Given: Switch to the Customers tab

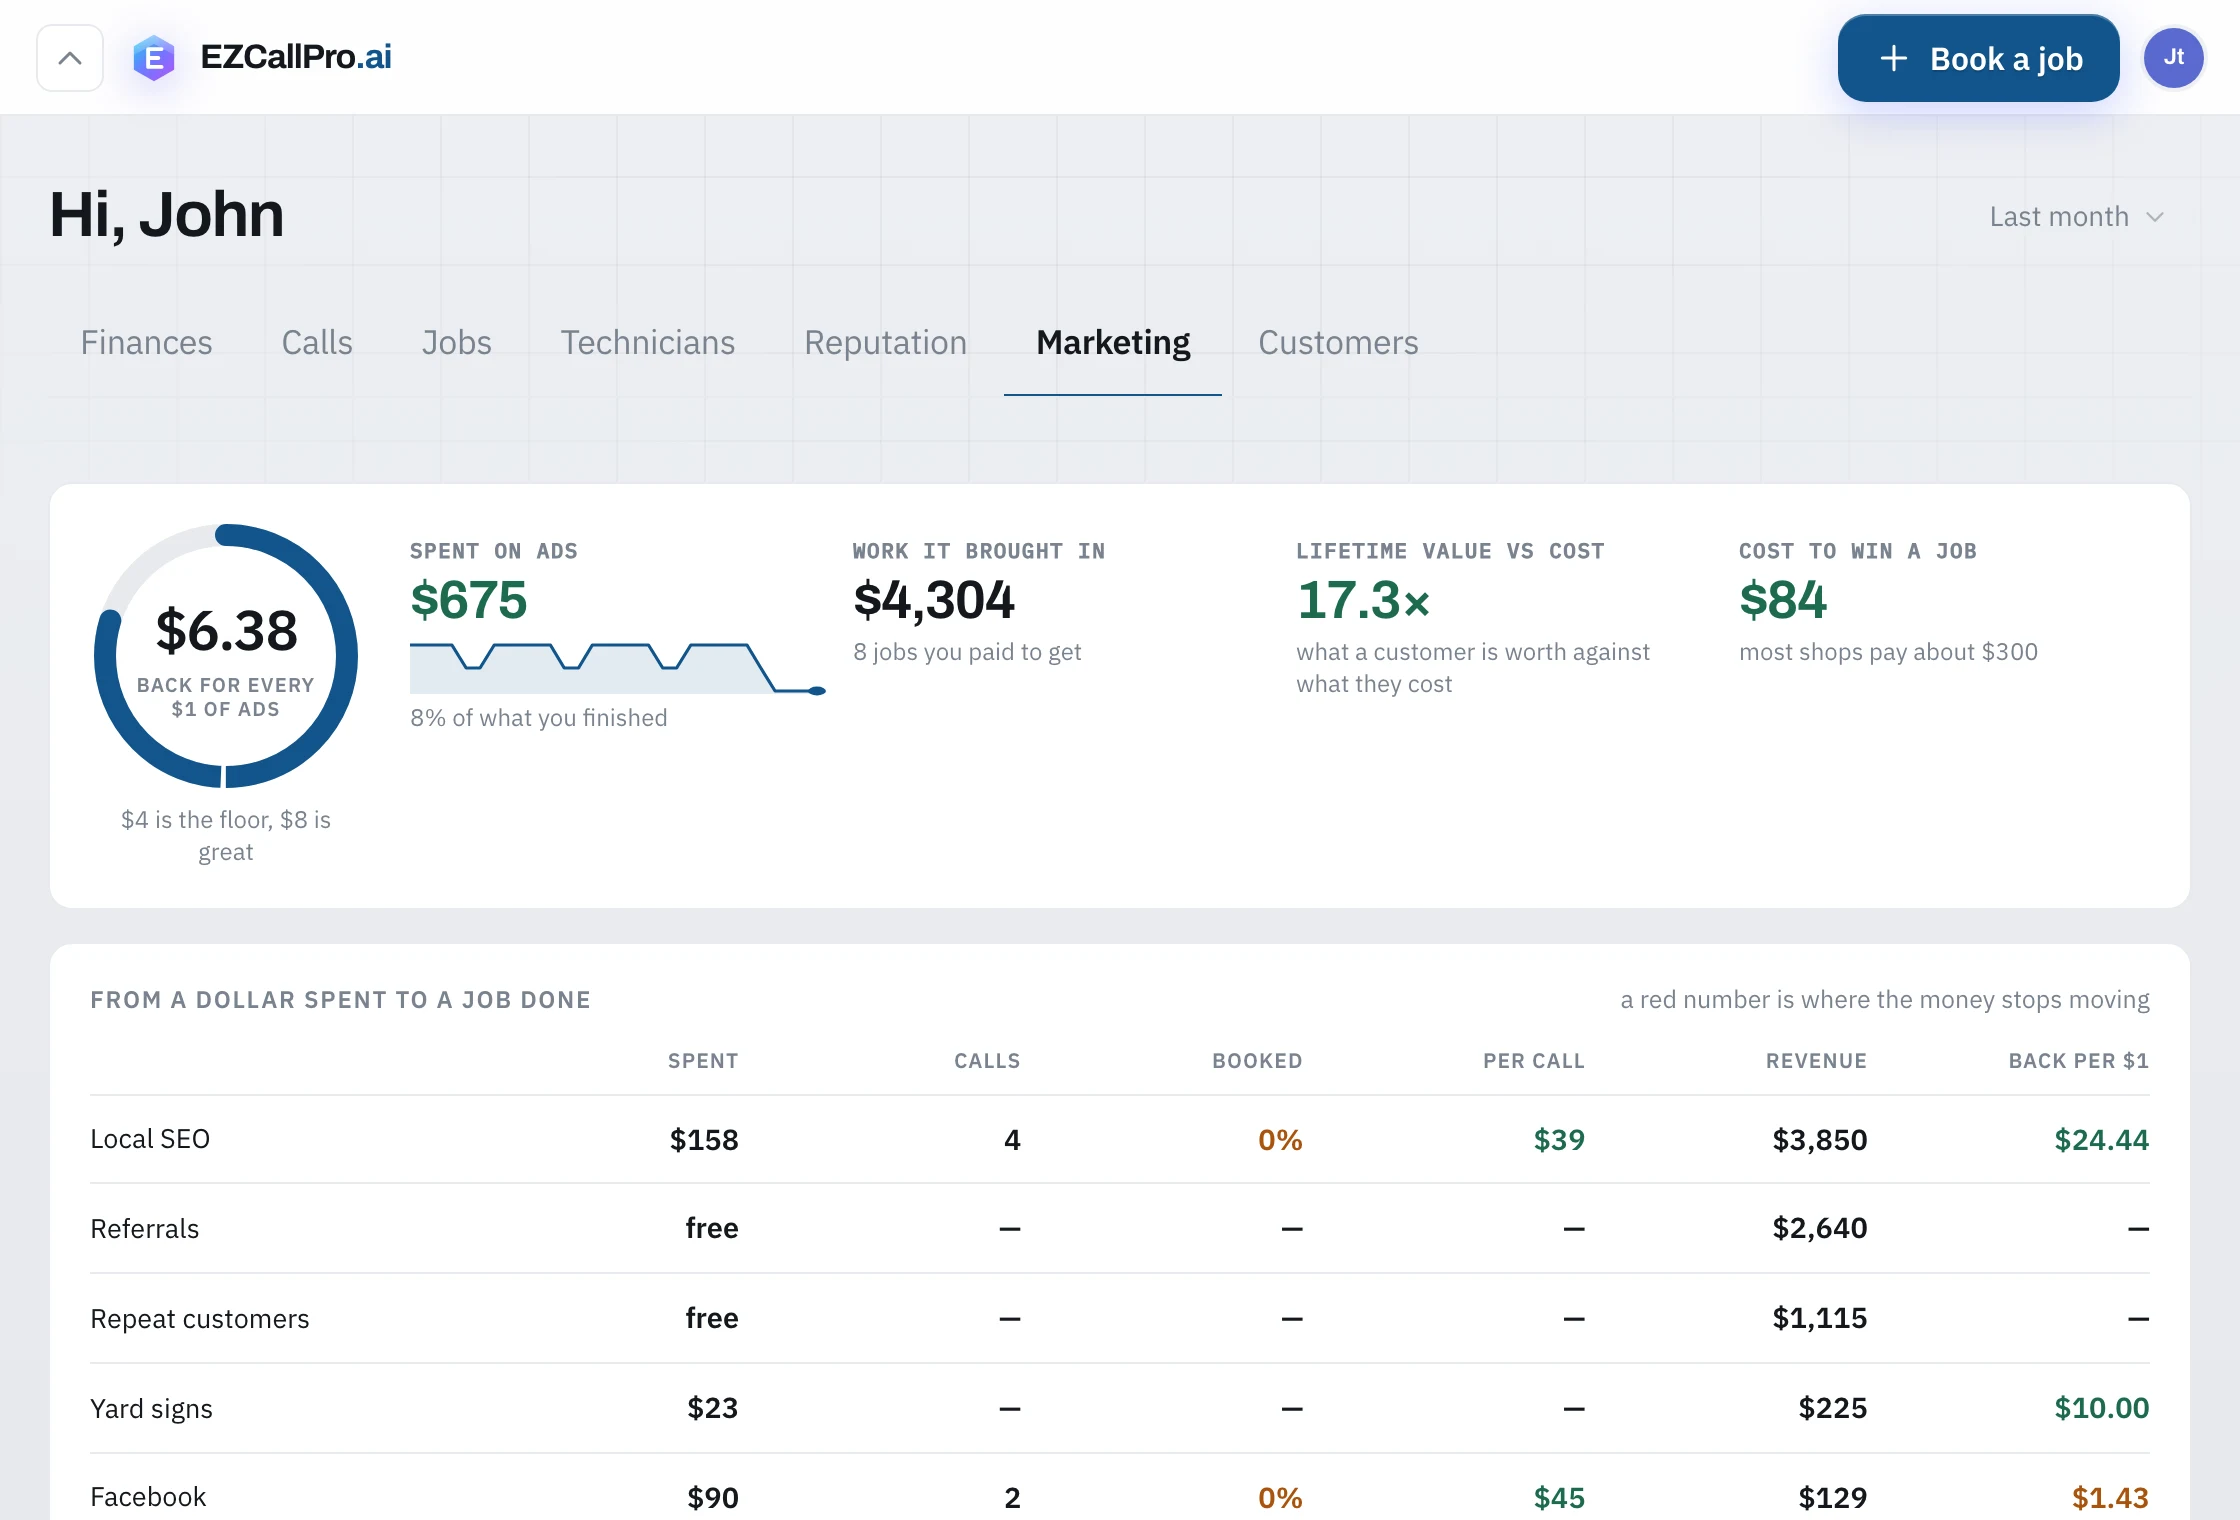Looking at the screenshot, I should click(x=1338, y=343).
